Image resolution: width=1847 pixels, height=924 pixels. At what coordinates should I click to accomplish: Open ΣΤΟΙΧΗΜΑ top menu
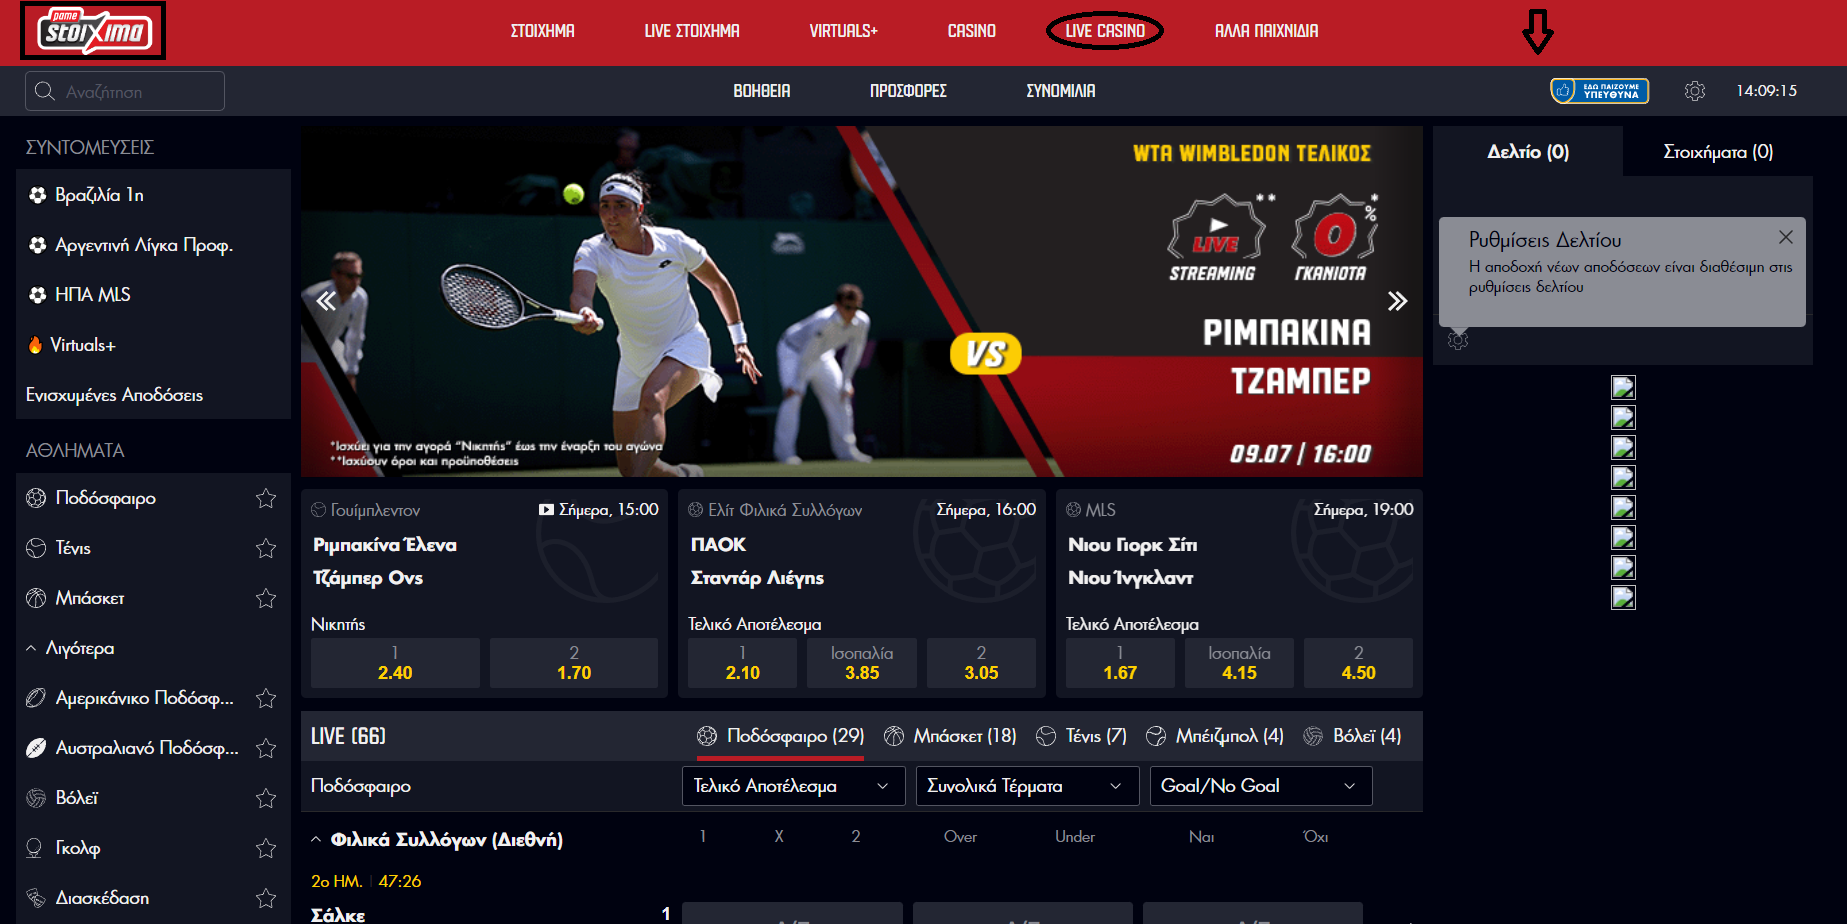(542, 31)
